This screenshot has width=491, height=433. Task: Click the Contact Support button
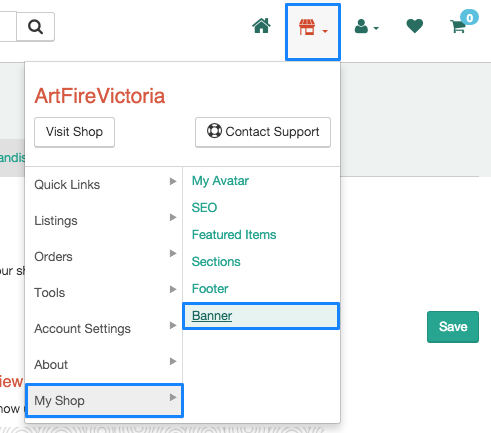tap(263, 132)
